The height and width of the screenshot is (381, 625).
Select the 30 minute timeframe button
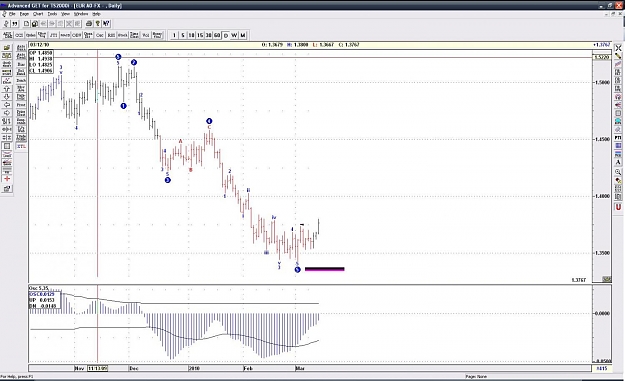tap(208, 35)
